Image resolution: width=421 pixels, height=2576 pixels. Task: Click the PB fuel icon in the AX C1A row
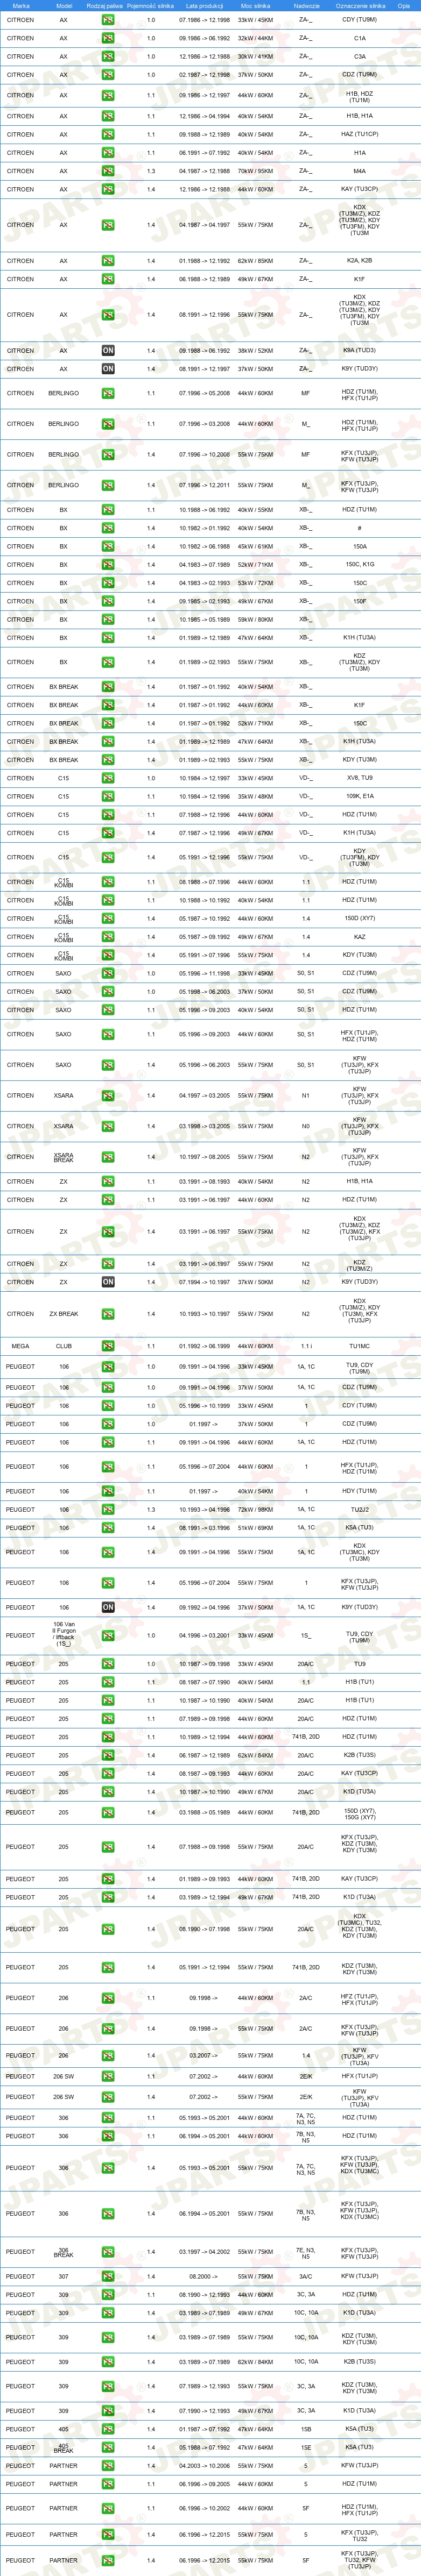[x=108, y=38]
